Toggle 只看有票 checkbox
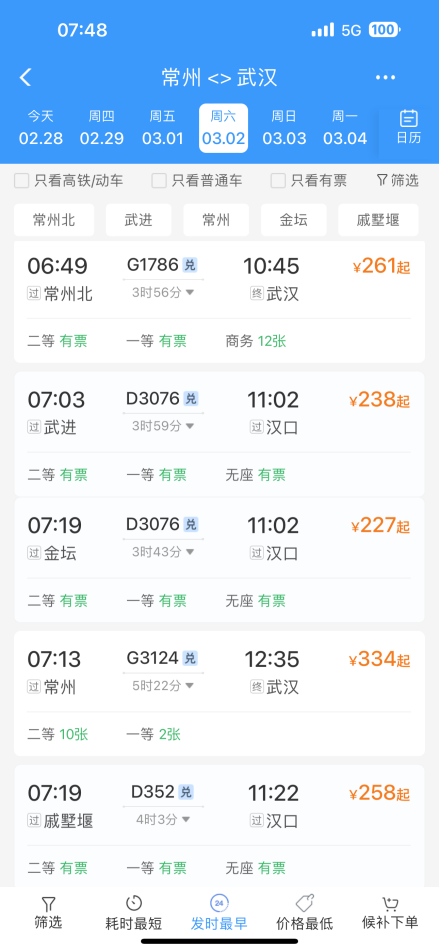The image size is (439, 952). point(278,180)
